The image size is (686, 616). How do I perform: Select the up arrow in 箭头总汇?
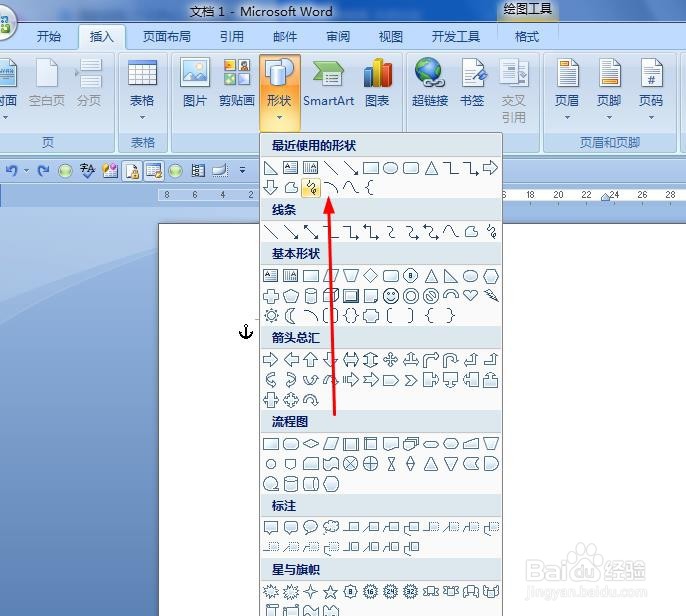(311, 360)
